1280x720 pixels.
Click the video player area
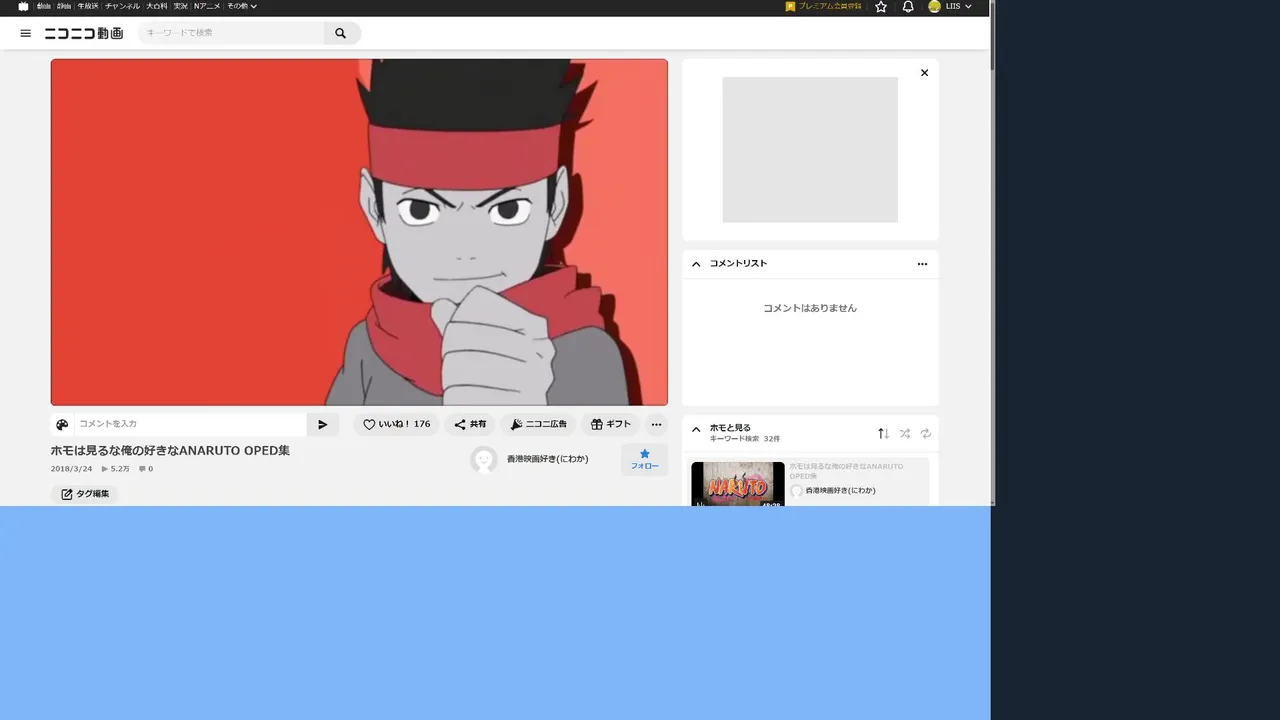(x=359, y=232)
